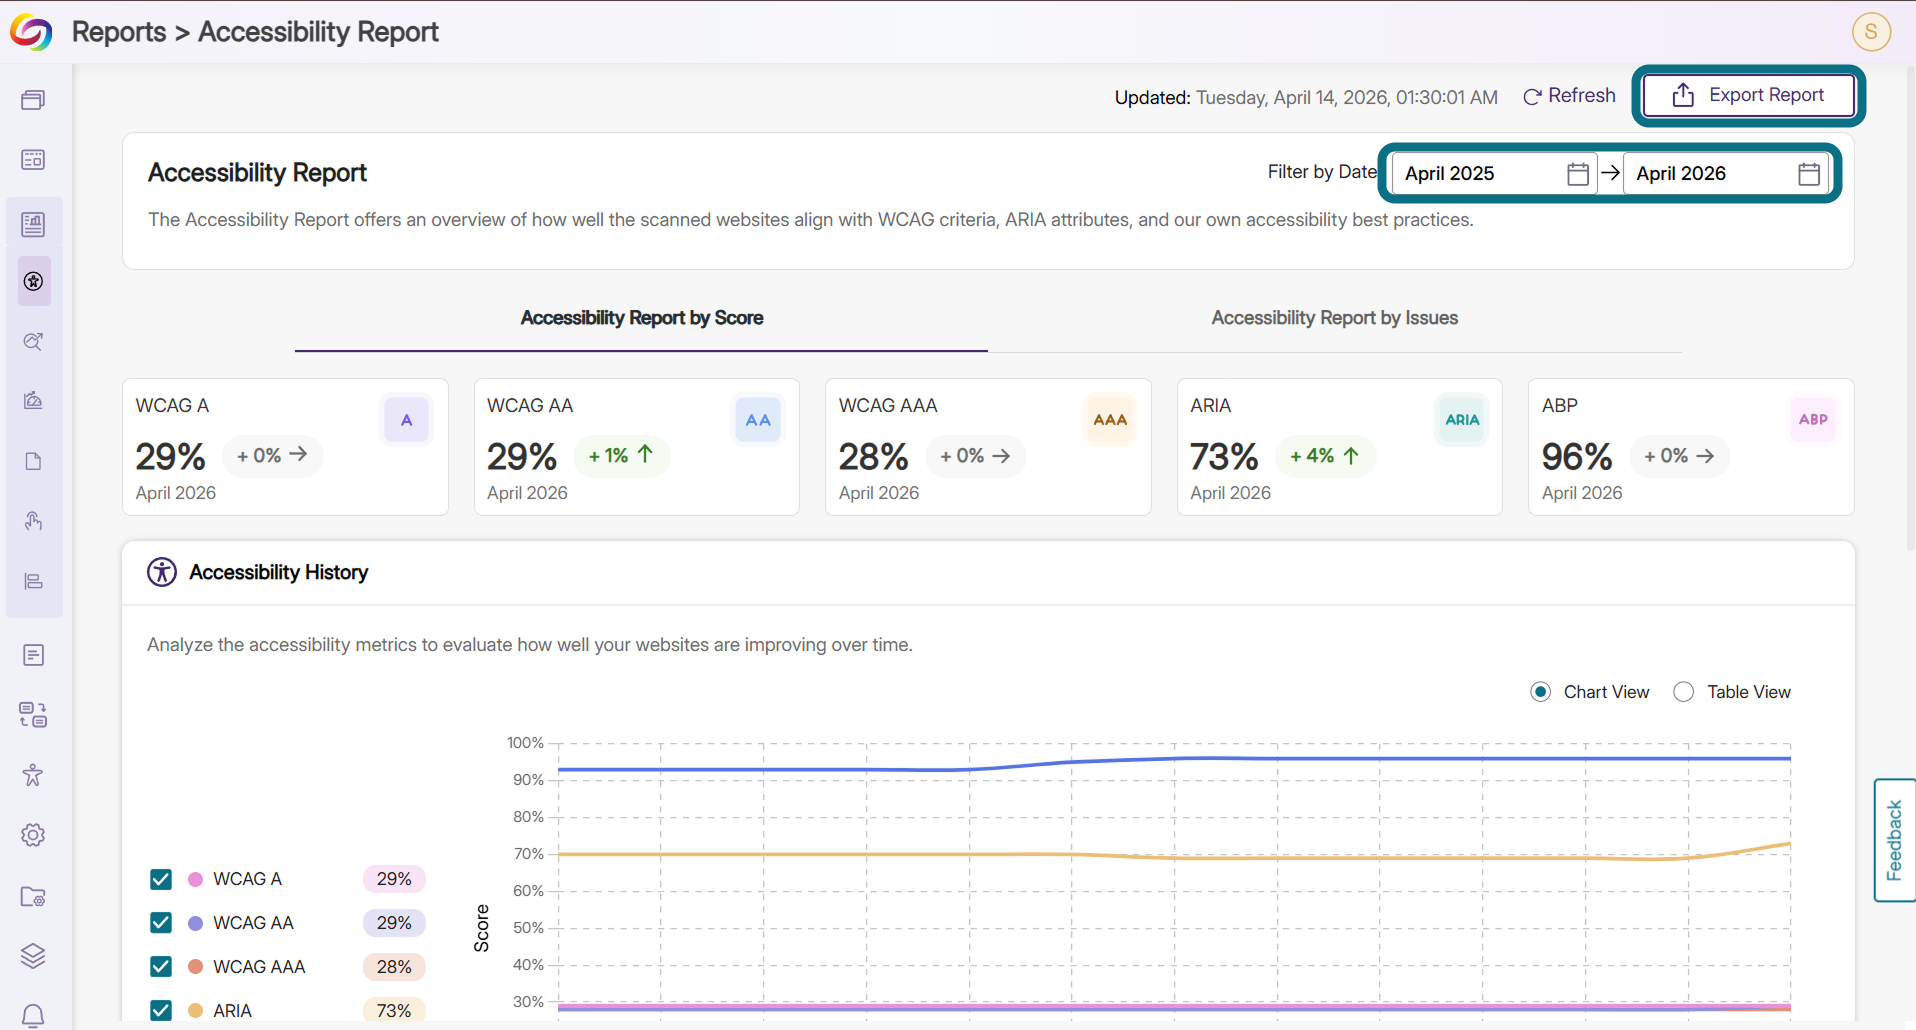The width and height of the screenshot is (1916, 1030).
Task: Select Accessibility Report by Score tab
Action: (x=642, y=318)
